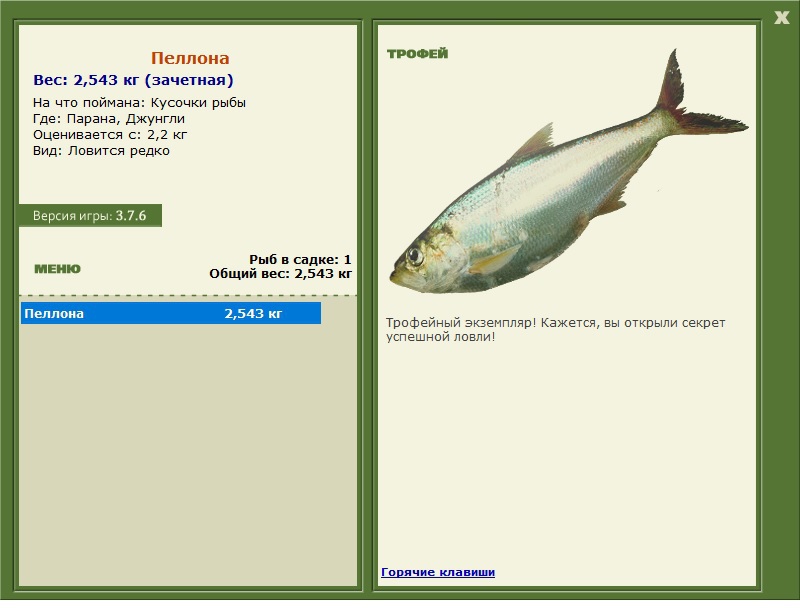Close the trophy window with the X
This screenshot has height=614, width=800.
click(x=781, y=18)
